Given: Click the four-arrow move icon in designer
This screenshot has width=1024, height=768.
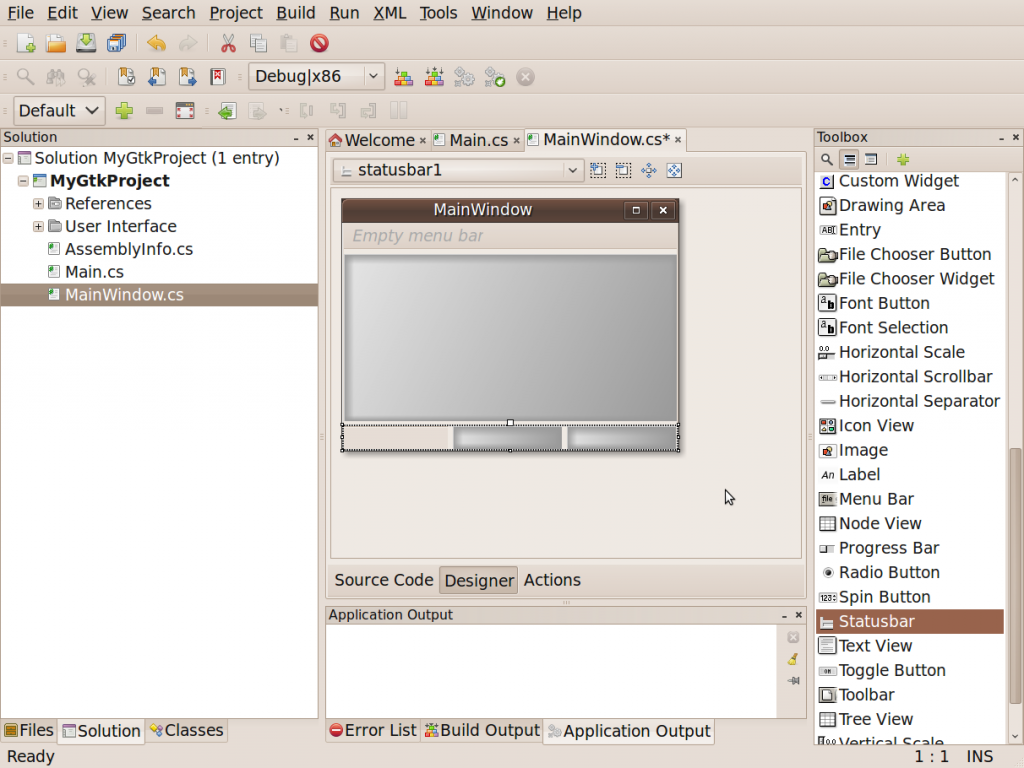Looking at the screenshot, I should click(x=648, y=170).
